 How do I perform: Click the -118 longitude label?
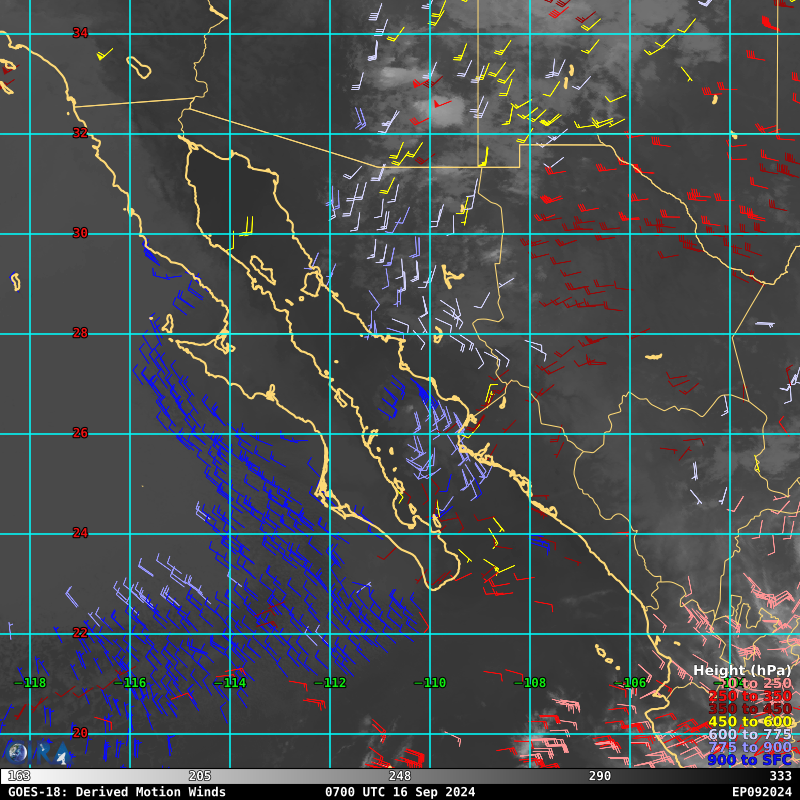[x=30, y=683]
